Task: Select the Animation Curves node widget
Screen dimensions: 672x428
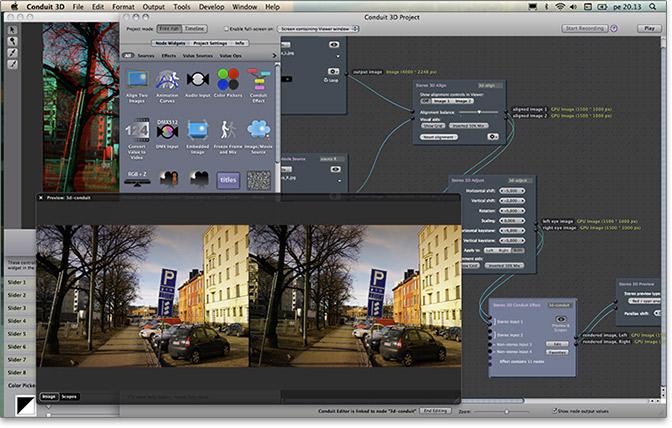Action: point(167,85)
